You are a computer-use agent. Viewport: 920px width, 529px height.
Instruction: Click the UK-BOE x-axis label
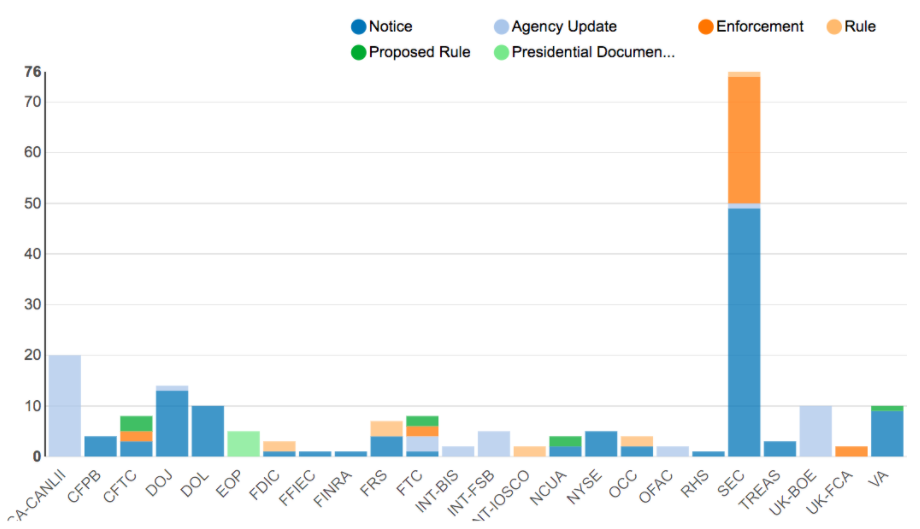[x=793, y=493]
